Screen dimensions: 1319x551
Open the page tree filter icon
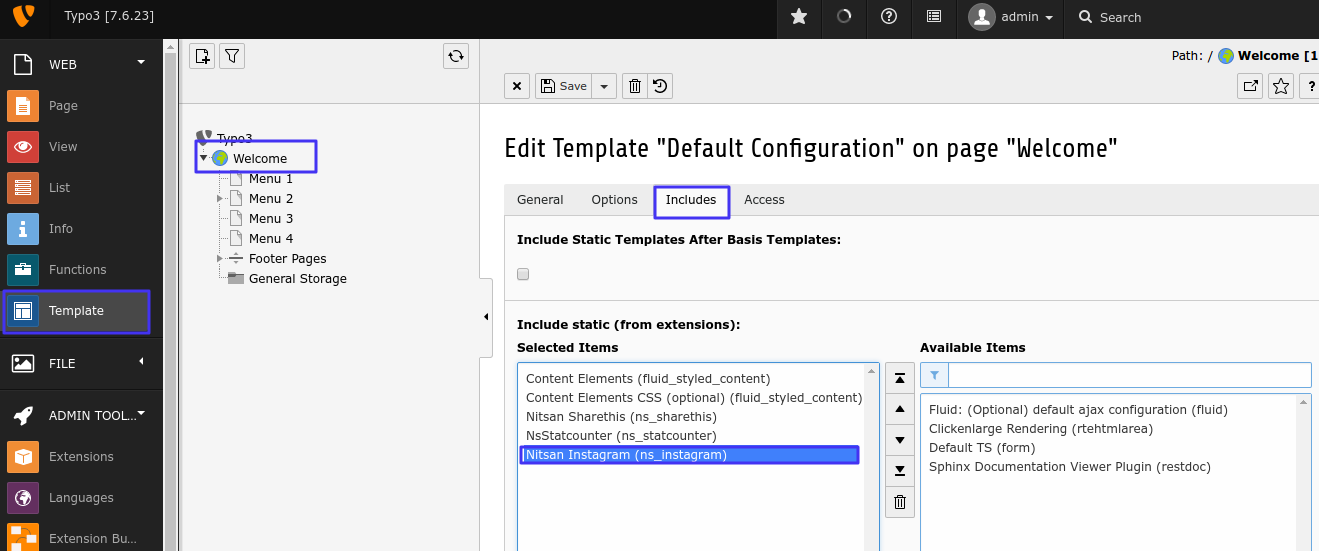point(232,56)
